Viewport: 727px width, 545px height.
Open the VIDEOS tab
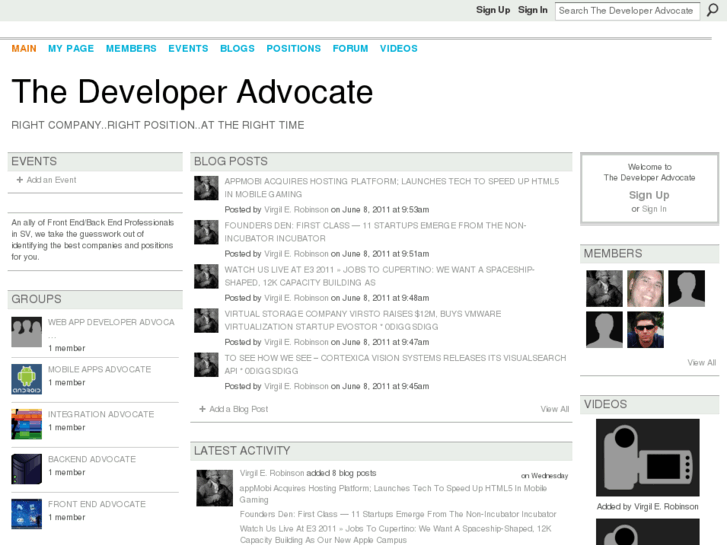(x=399, y=49)
